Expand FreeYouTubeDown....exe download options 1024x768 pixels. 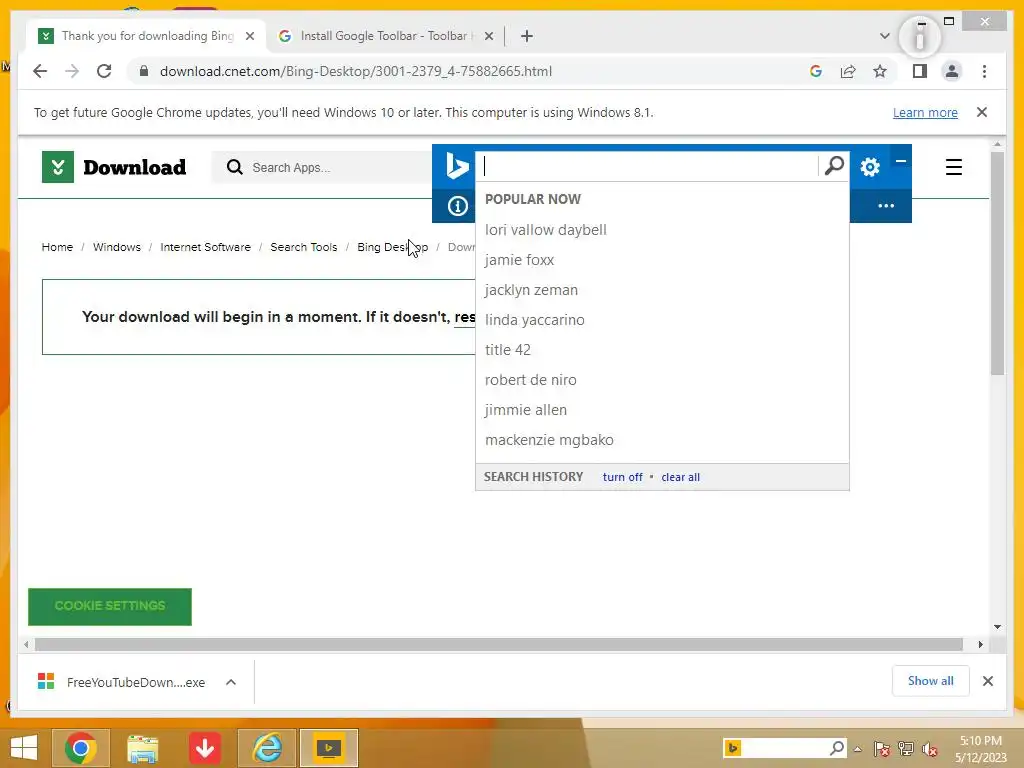pyautogui.click(x=231, y=682)
